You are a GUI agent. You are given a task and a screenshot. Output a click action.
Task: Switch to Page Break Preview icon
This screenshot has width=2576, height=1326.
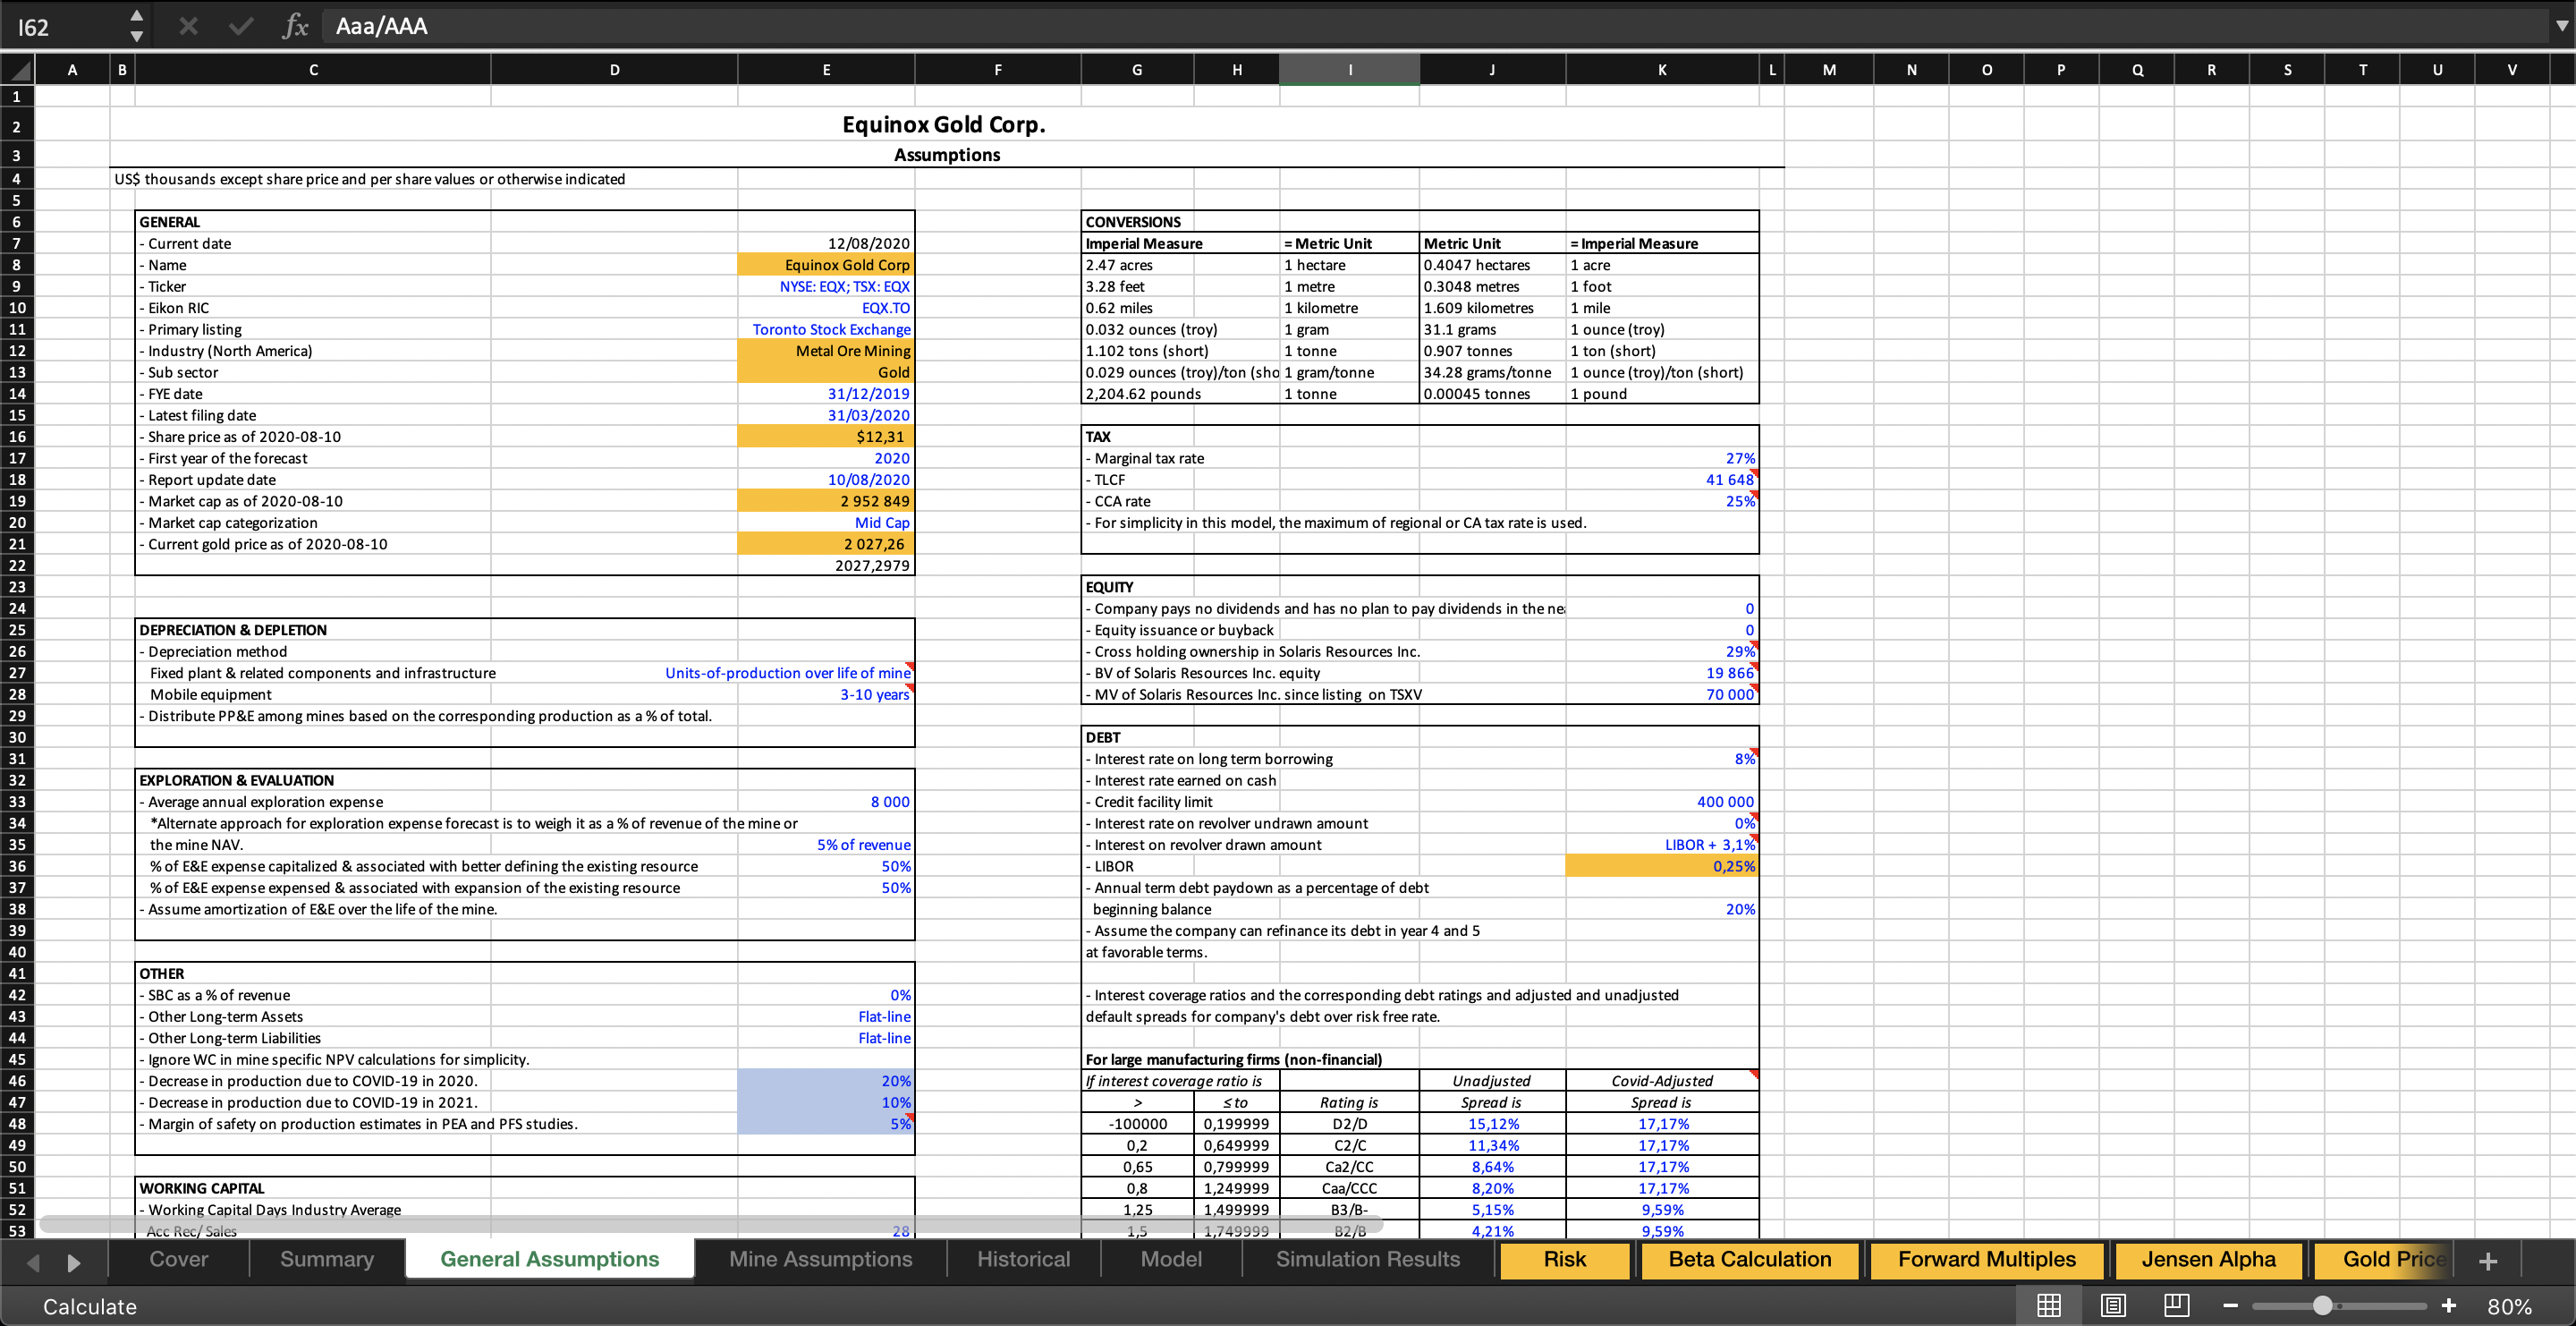(x=2177, y=1305)
